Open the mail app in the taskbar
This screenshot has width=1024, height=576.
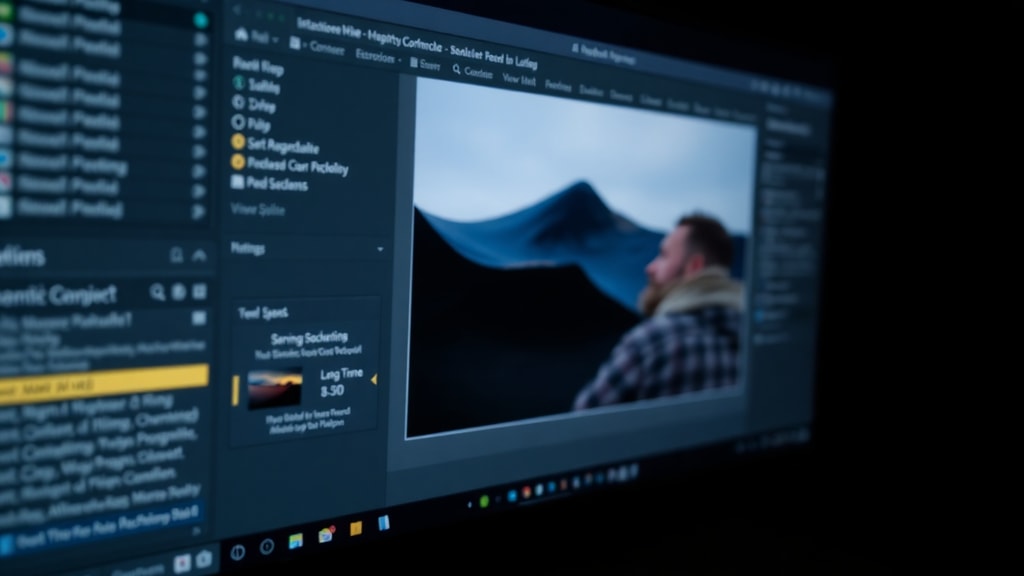[x=326, y=535]
